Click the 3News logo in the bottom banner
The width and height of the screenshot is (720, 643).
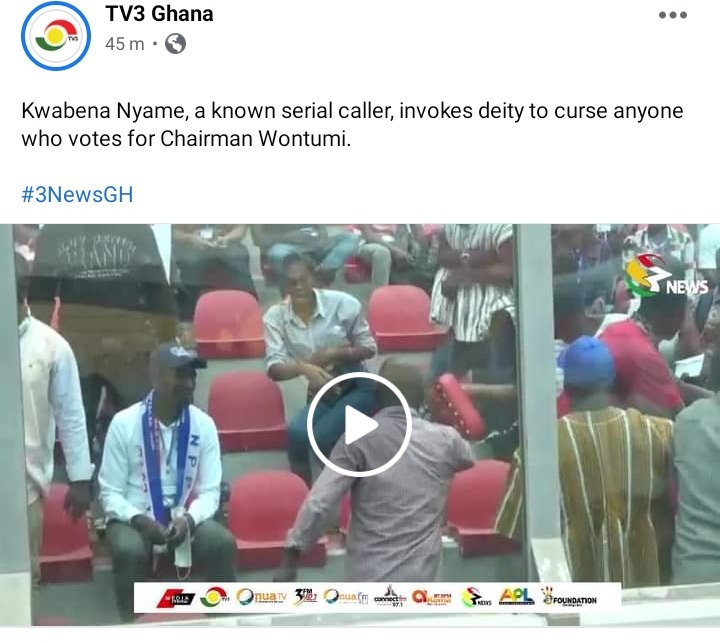click(476, 597)
